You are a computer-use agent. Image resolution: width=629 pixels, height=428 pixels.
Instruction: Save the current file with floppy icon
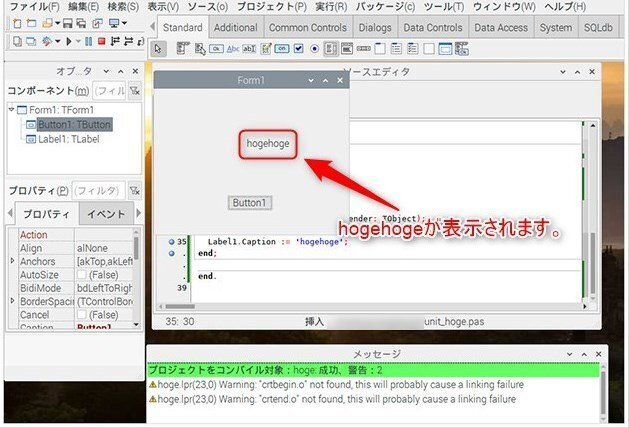coord(67,24)
